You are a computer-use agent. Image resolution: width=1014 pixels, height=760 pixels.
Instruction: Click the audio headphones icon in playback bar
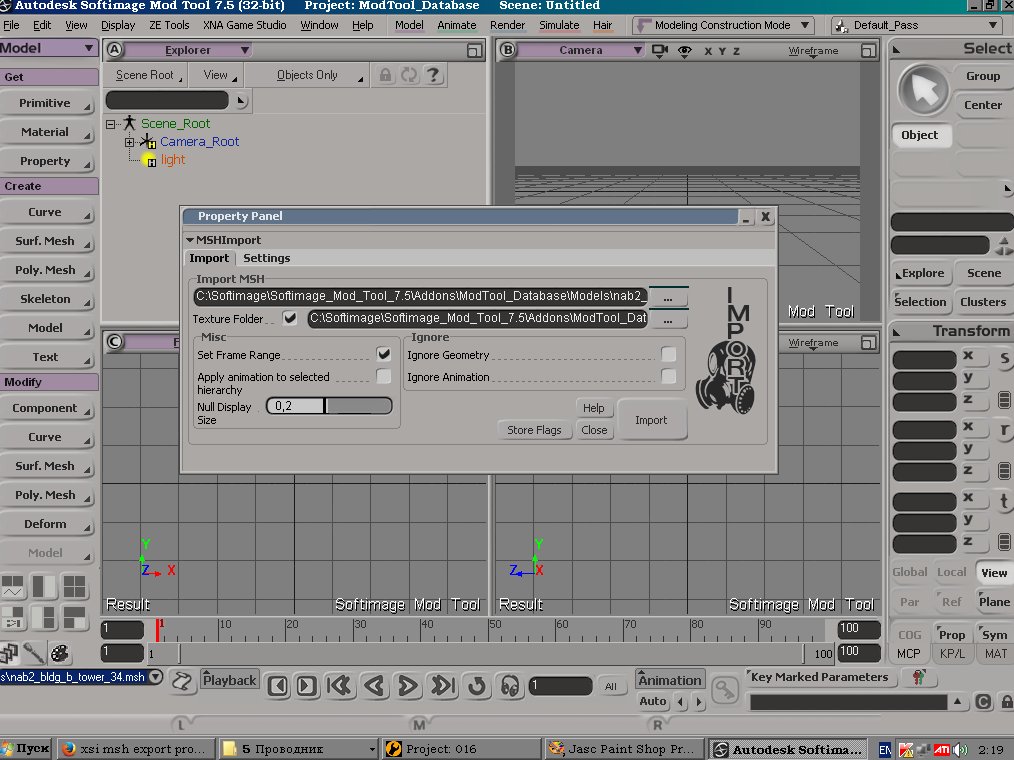510,686
